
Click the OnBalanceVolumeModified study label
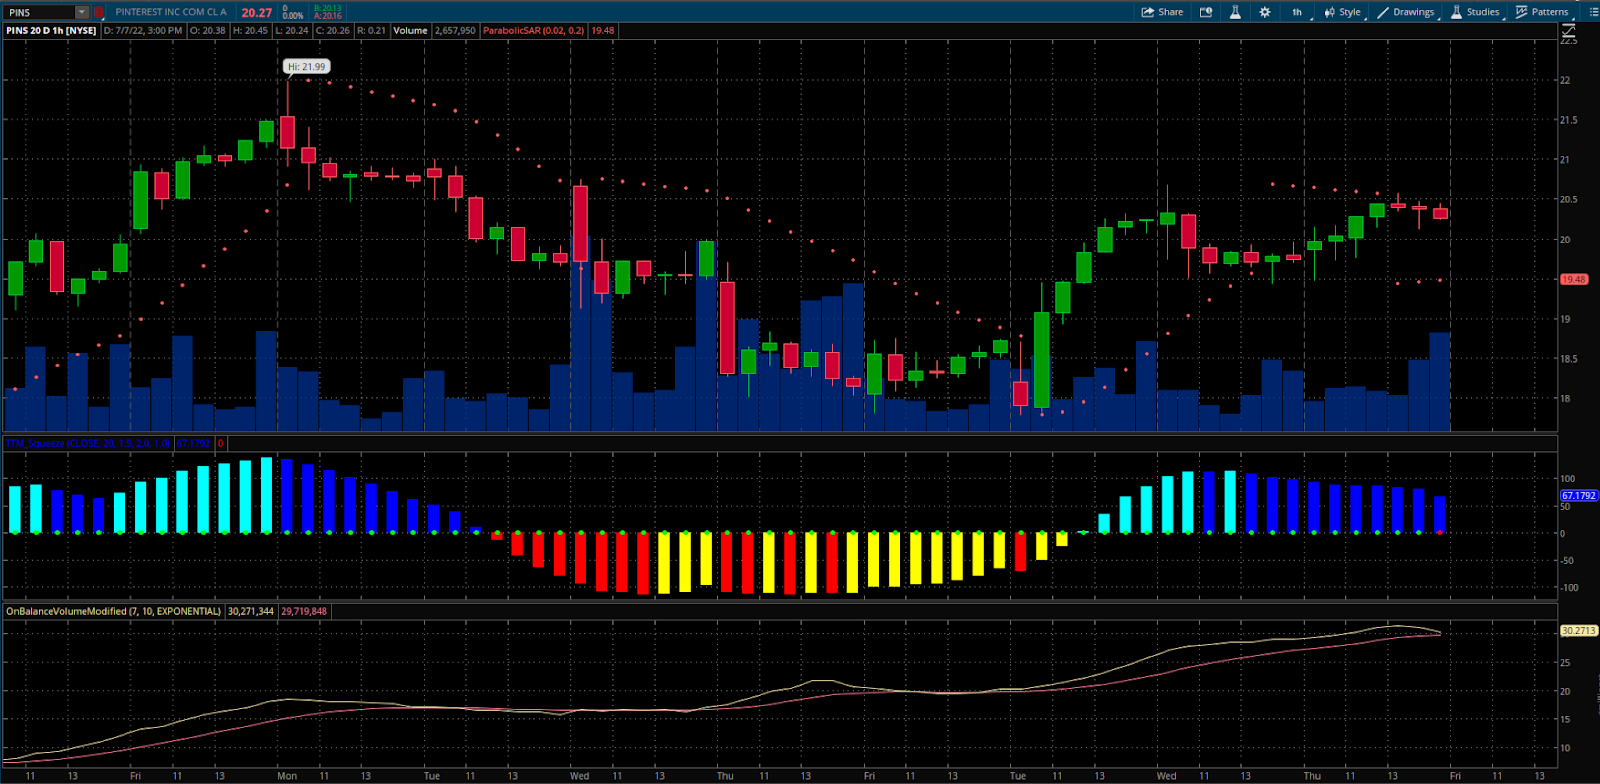coord(113,611)
